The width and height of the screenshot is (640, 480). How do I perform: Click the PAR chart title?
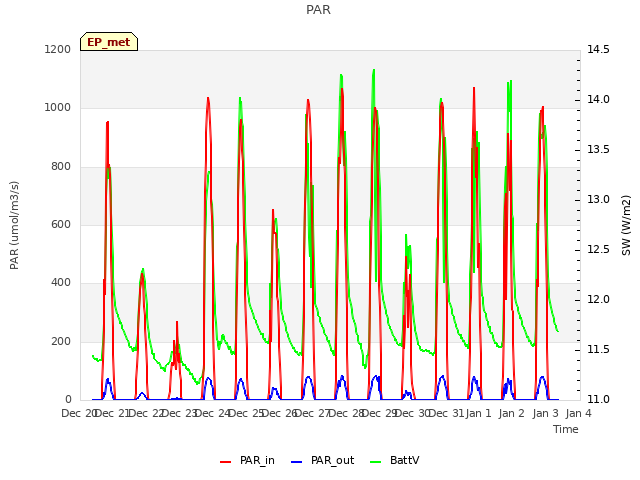(318, 9)
